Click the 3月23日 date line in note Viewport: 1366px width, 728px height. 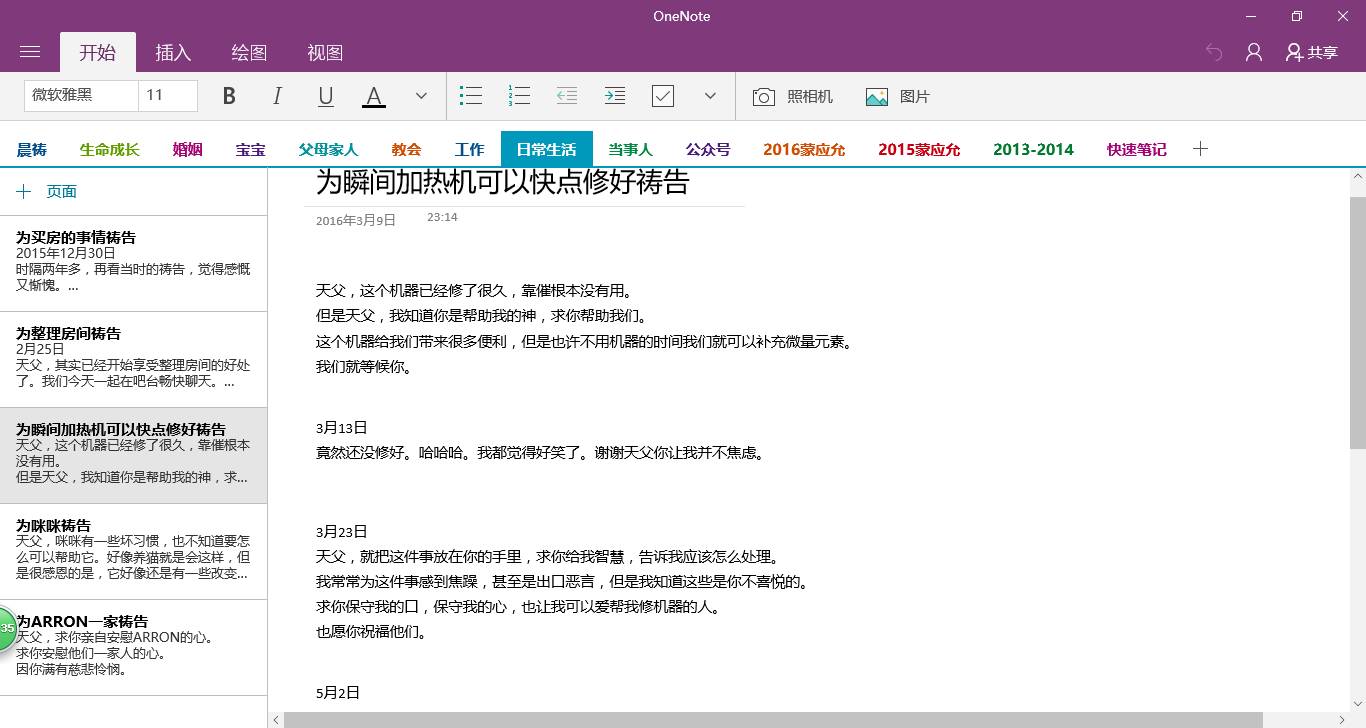click(x=342, y=531)
